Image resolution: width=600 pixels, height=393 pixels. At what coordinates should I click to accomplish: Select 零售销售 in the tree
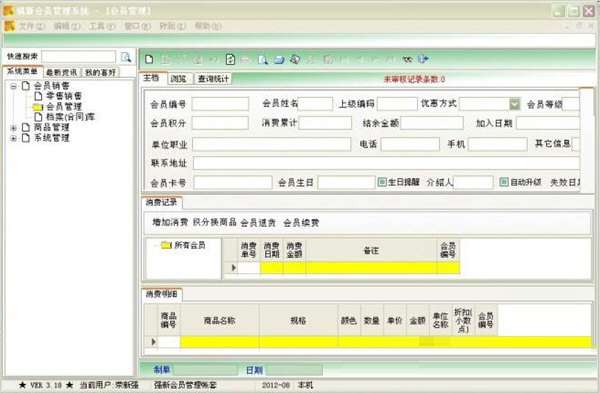(x=64, y=96)
